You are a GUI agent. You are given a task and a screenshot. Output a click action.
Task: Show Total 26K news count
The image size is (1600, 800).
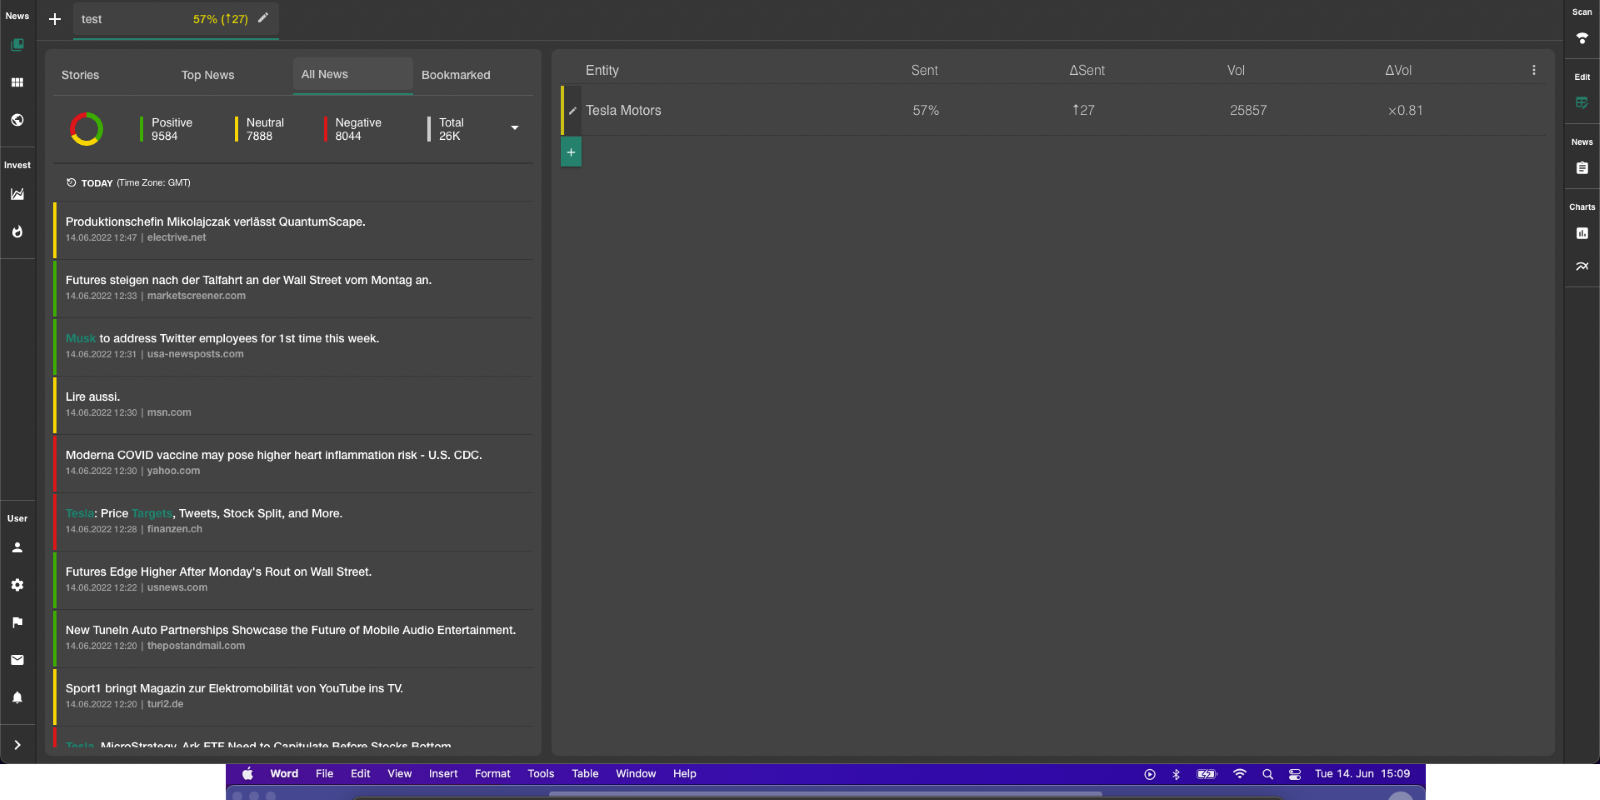(446, 129)
